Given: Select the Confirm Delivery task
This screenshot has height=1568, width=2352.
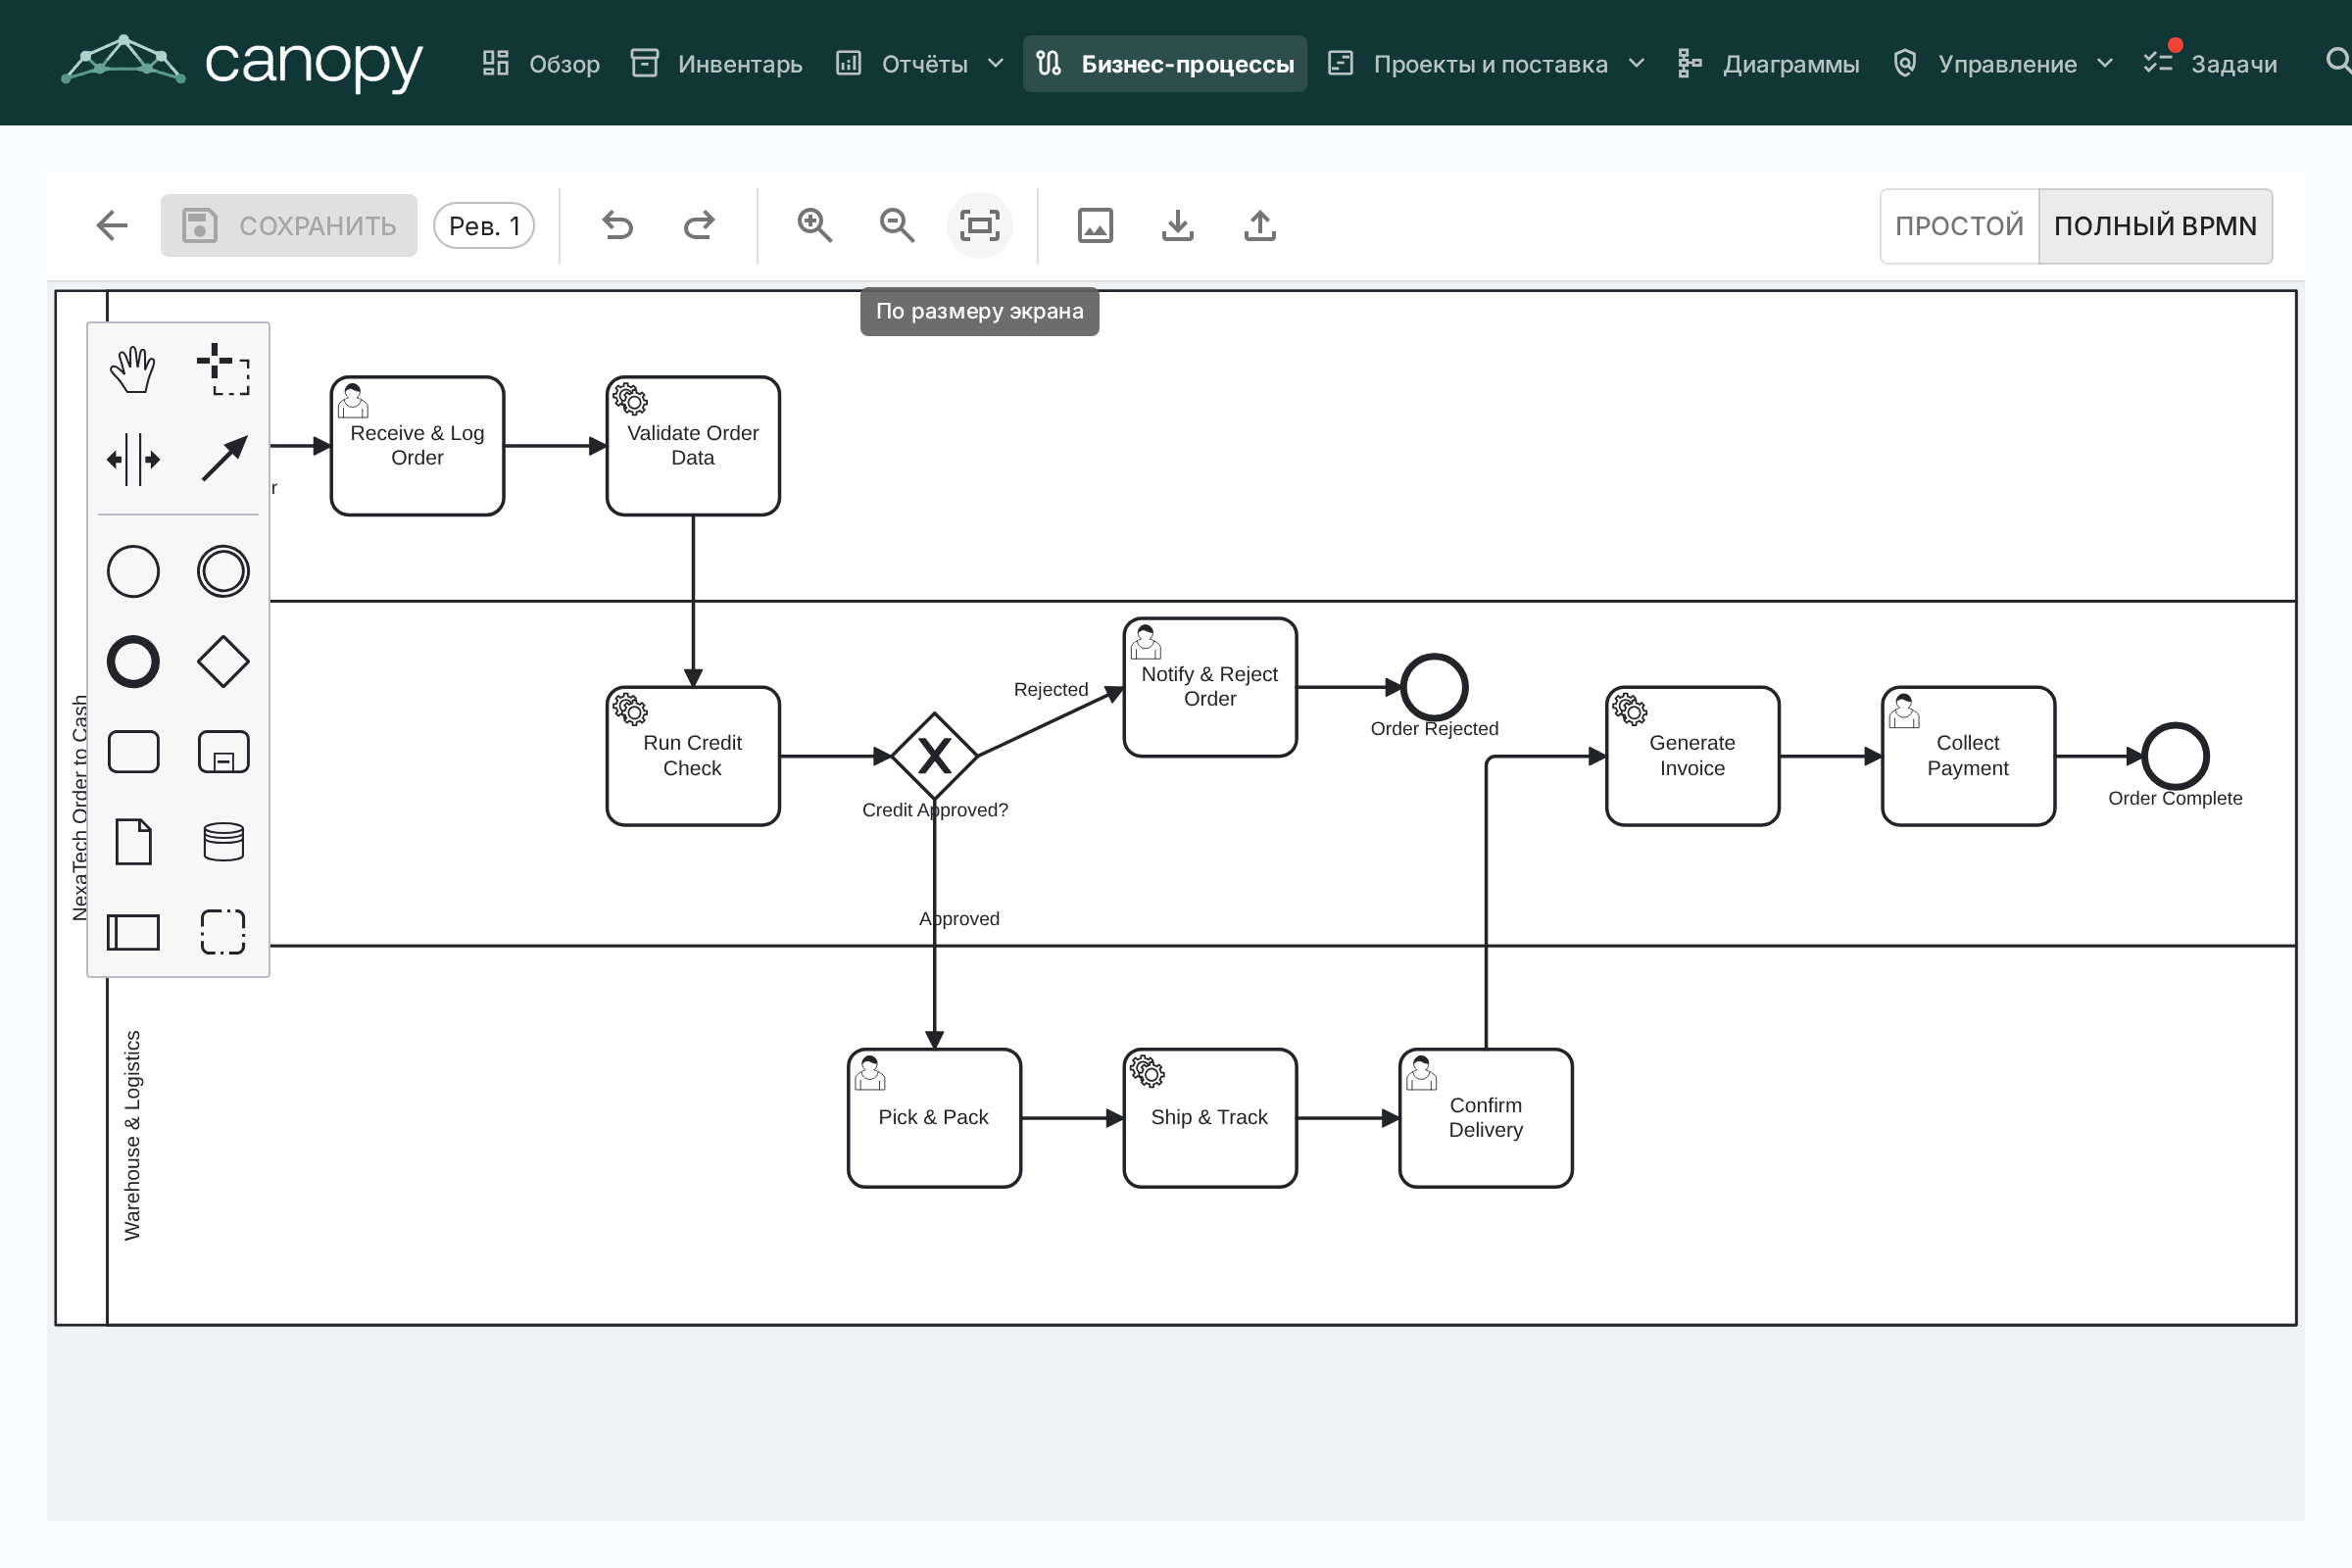Looking at the screenshot, I should pos(1486,1118).
